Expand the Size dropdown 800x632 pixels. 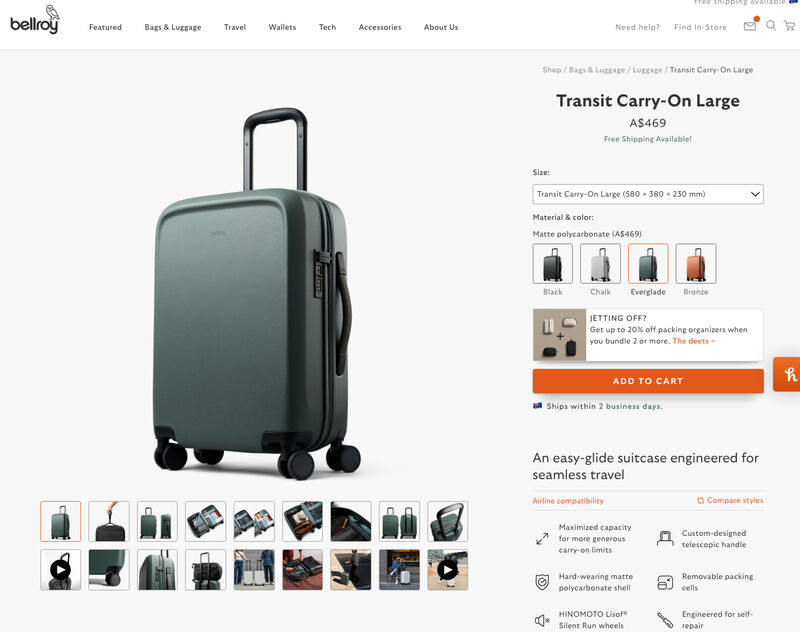click(648, 194)
